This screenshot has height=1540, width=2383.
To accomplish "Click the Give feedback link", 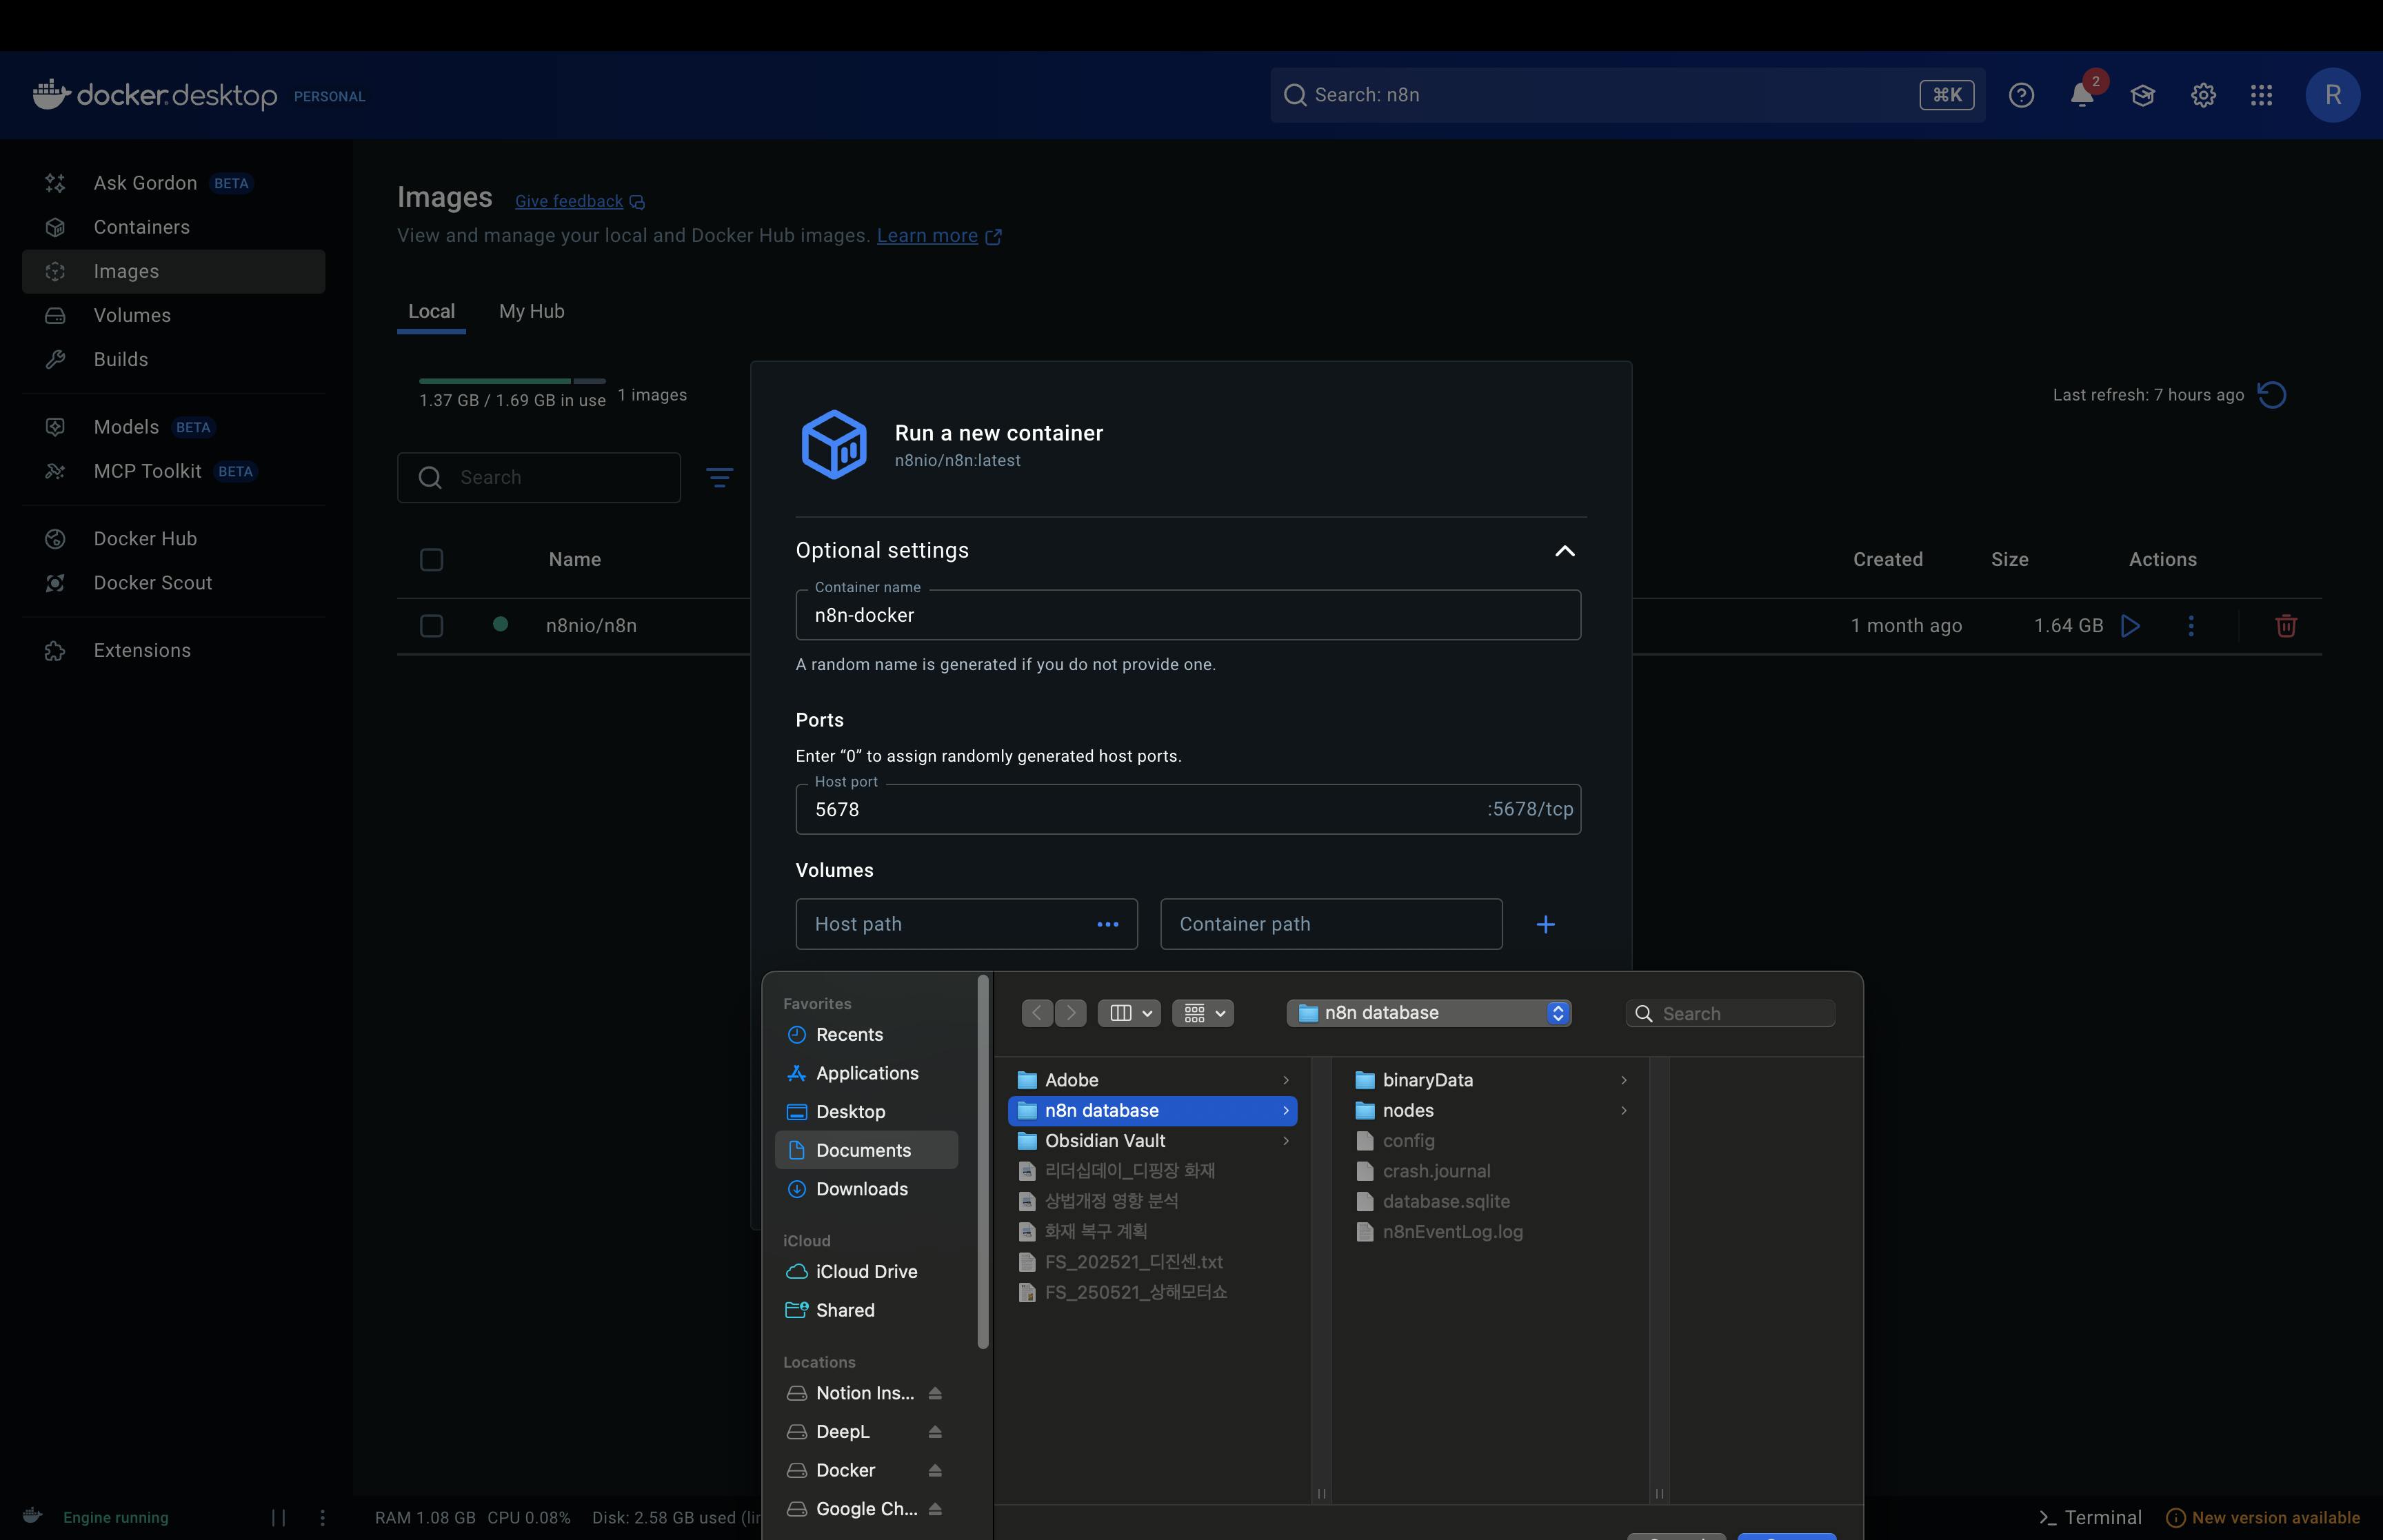I will pos(569,202).
